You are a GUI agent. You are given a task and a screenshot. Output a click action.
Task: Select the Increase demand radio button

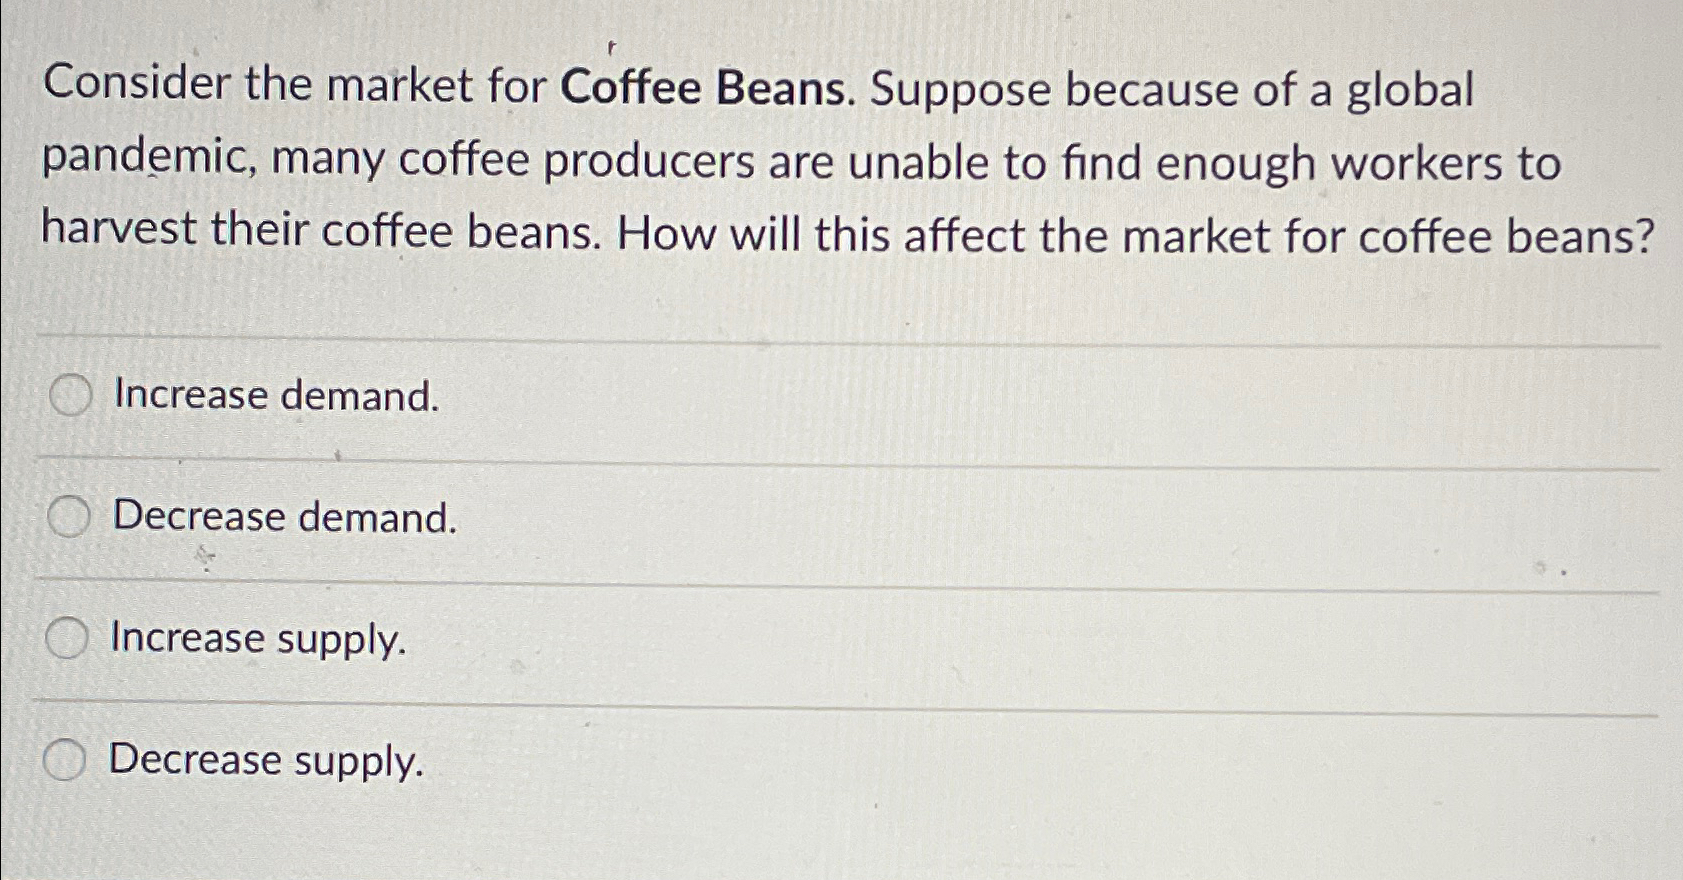(68, 395)
